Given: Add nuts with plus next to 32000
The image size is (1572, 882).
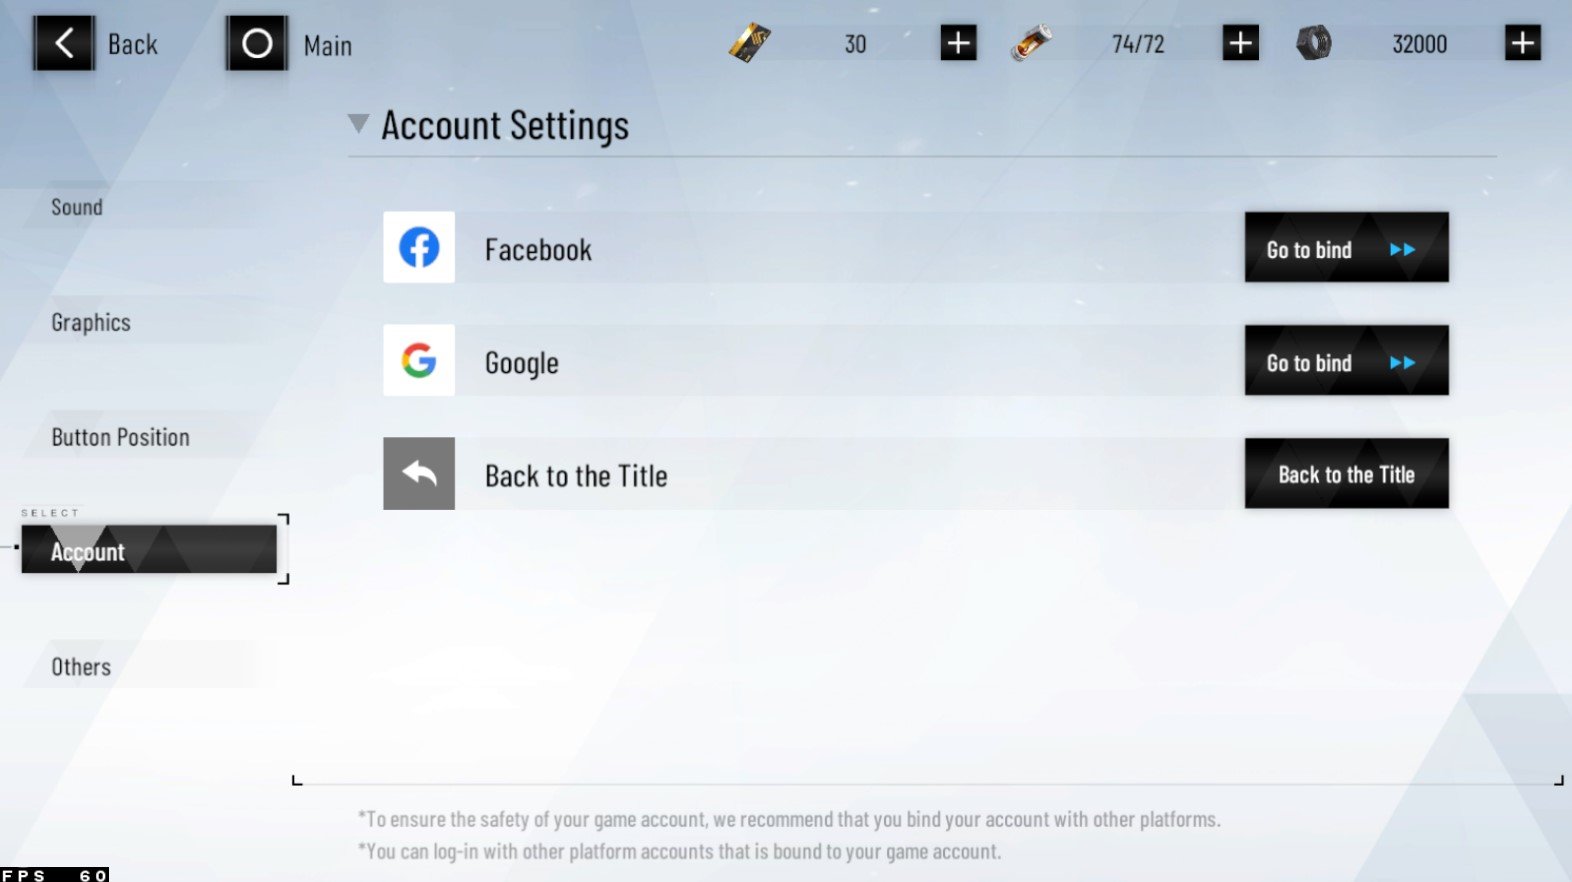Looking at the screenshot, I should 1522,43.
